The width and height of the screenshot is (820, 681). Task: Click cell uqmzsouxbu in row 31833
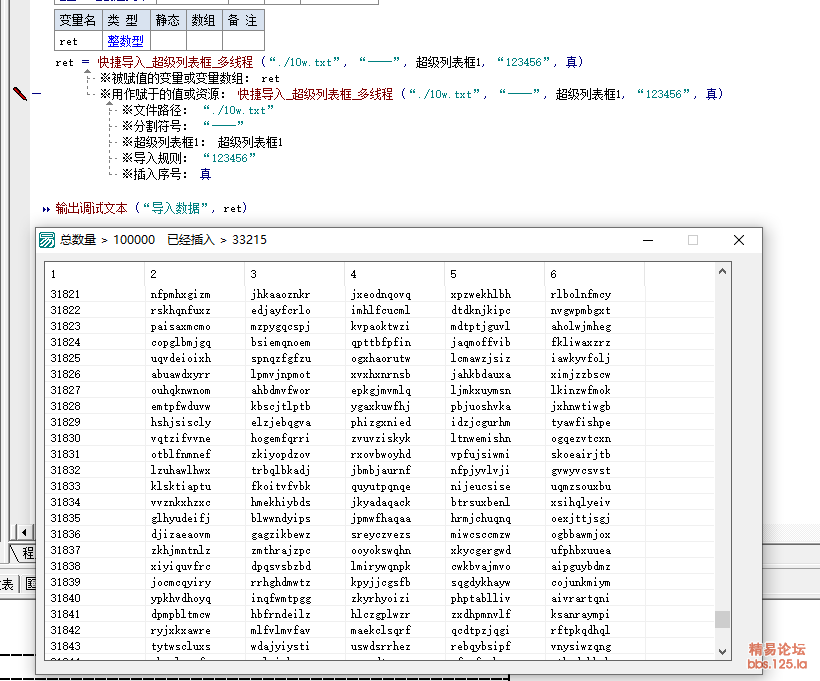click(x=580, y=486)
